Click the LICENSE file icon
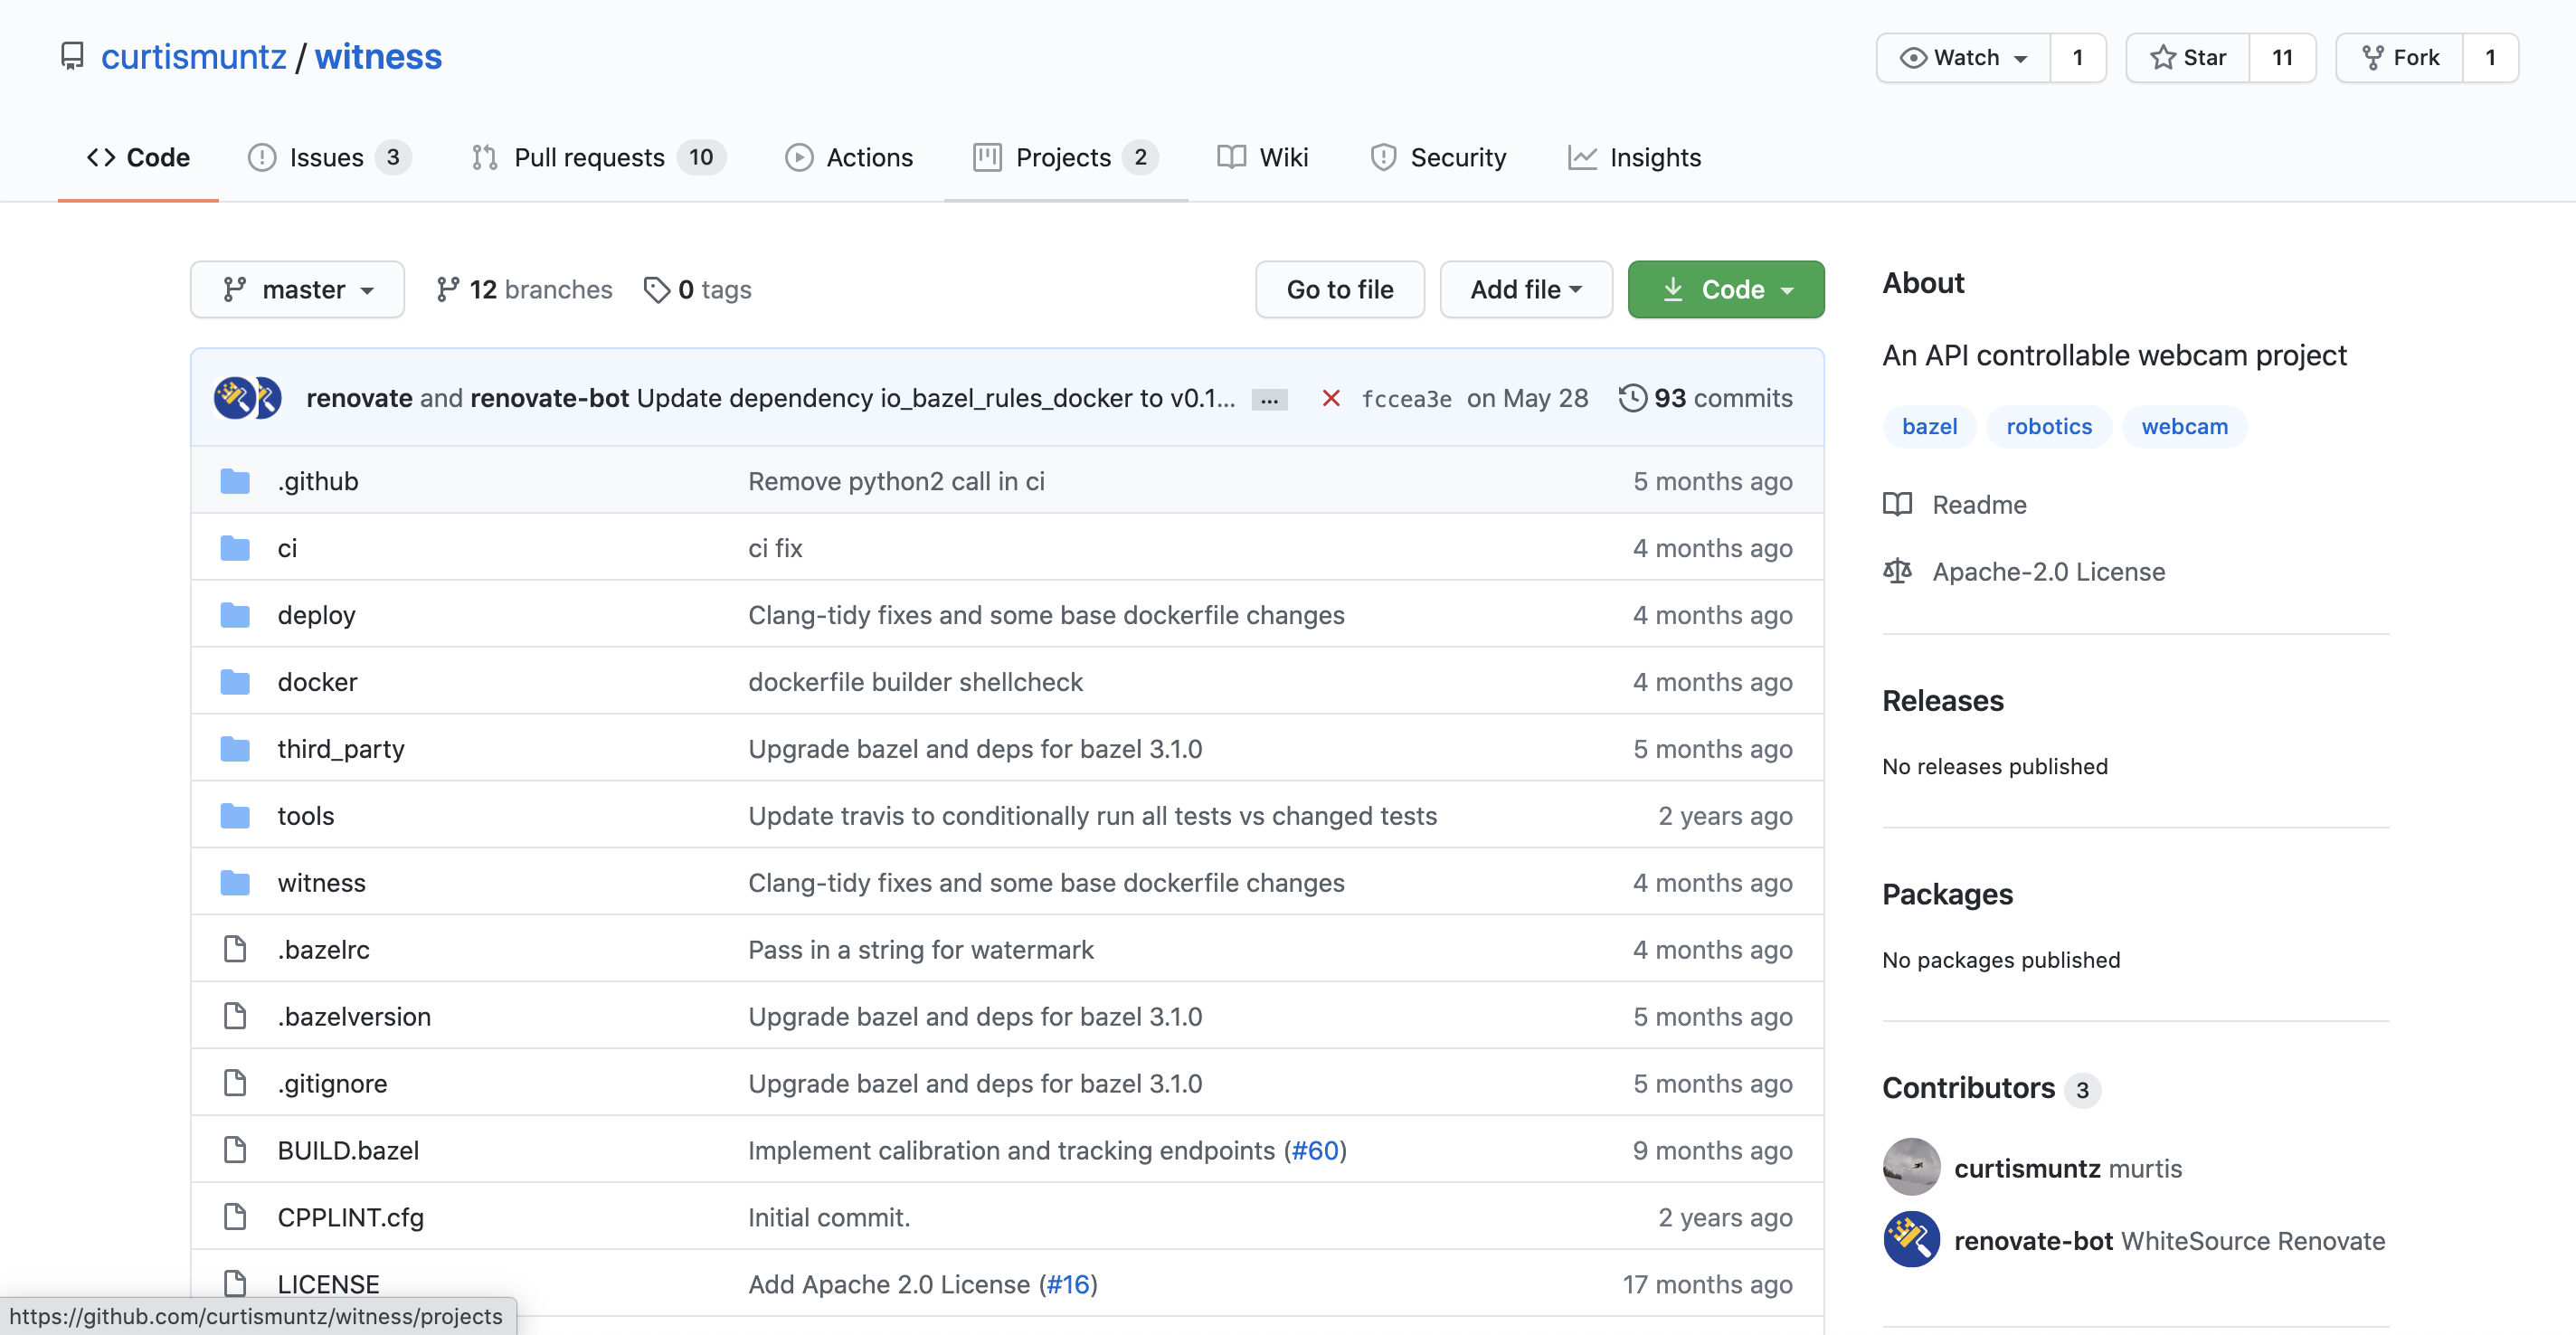Image resolution: width=2576 pixels, height=1335 pixels. coord(235,1283)
